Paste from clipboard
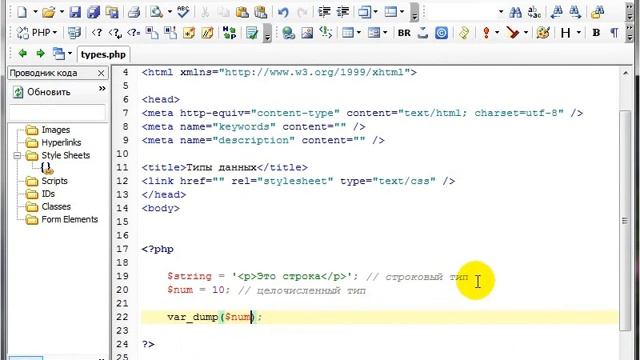The width and height of the screenshot is (640, 360). (242, 12)
